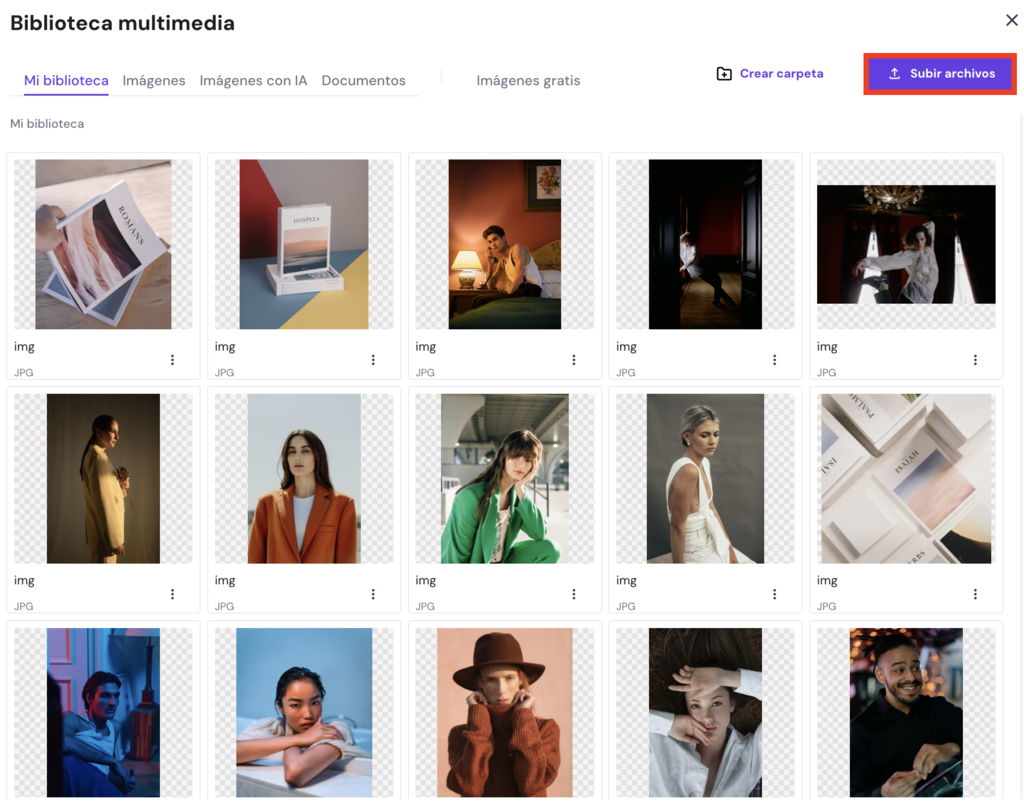1024x805 pixels.
Task: Open the three-dot menu on the ISAIAH posters image
Action: tap(975, 593)
